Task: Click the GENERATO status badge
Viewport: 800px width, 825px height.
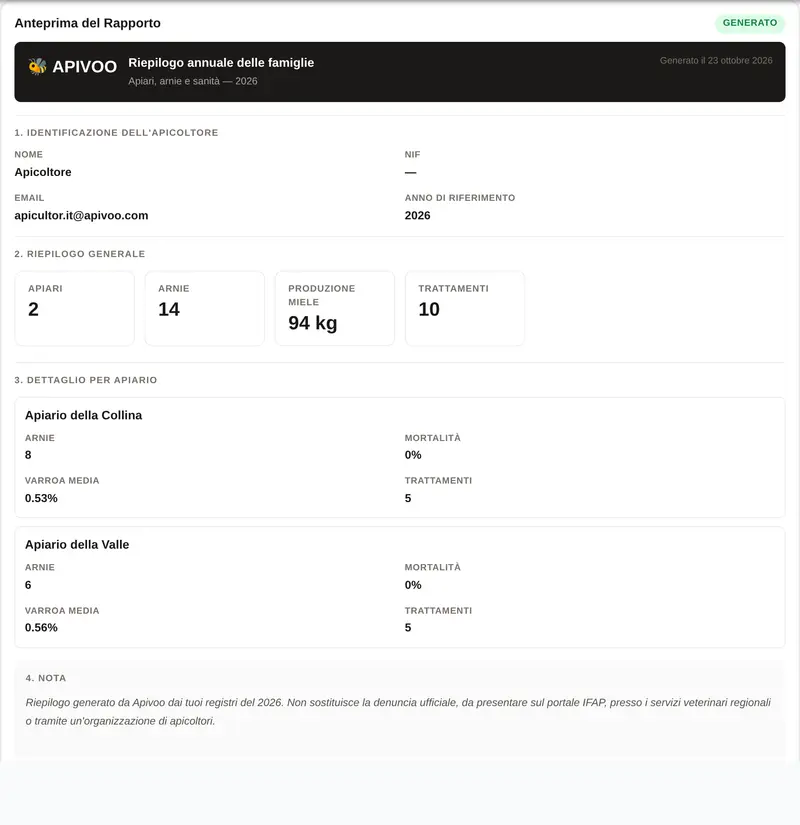Action: [749, 23]
